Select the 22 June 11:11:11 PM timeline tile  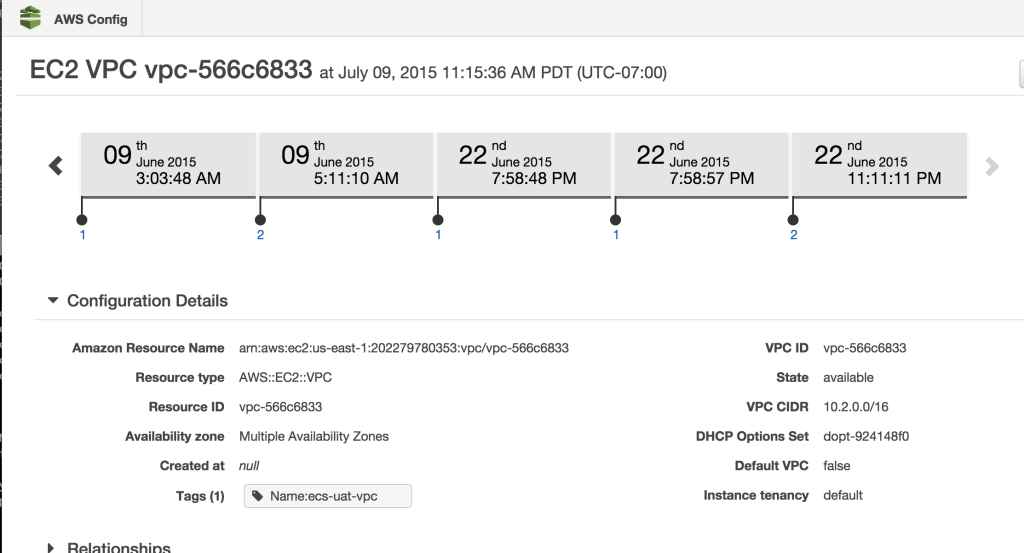click(x=879, y=165)
